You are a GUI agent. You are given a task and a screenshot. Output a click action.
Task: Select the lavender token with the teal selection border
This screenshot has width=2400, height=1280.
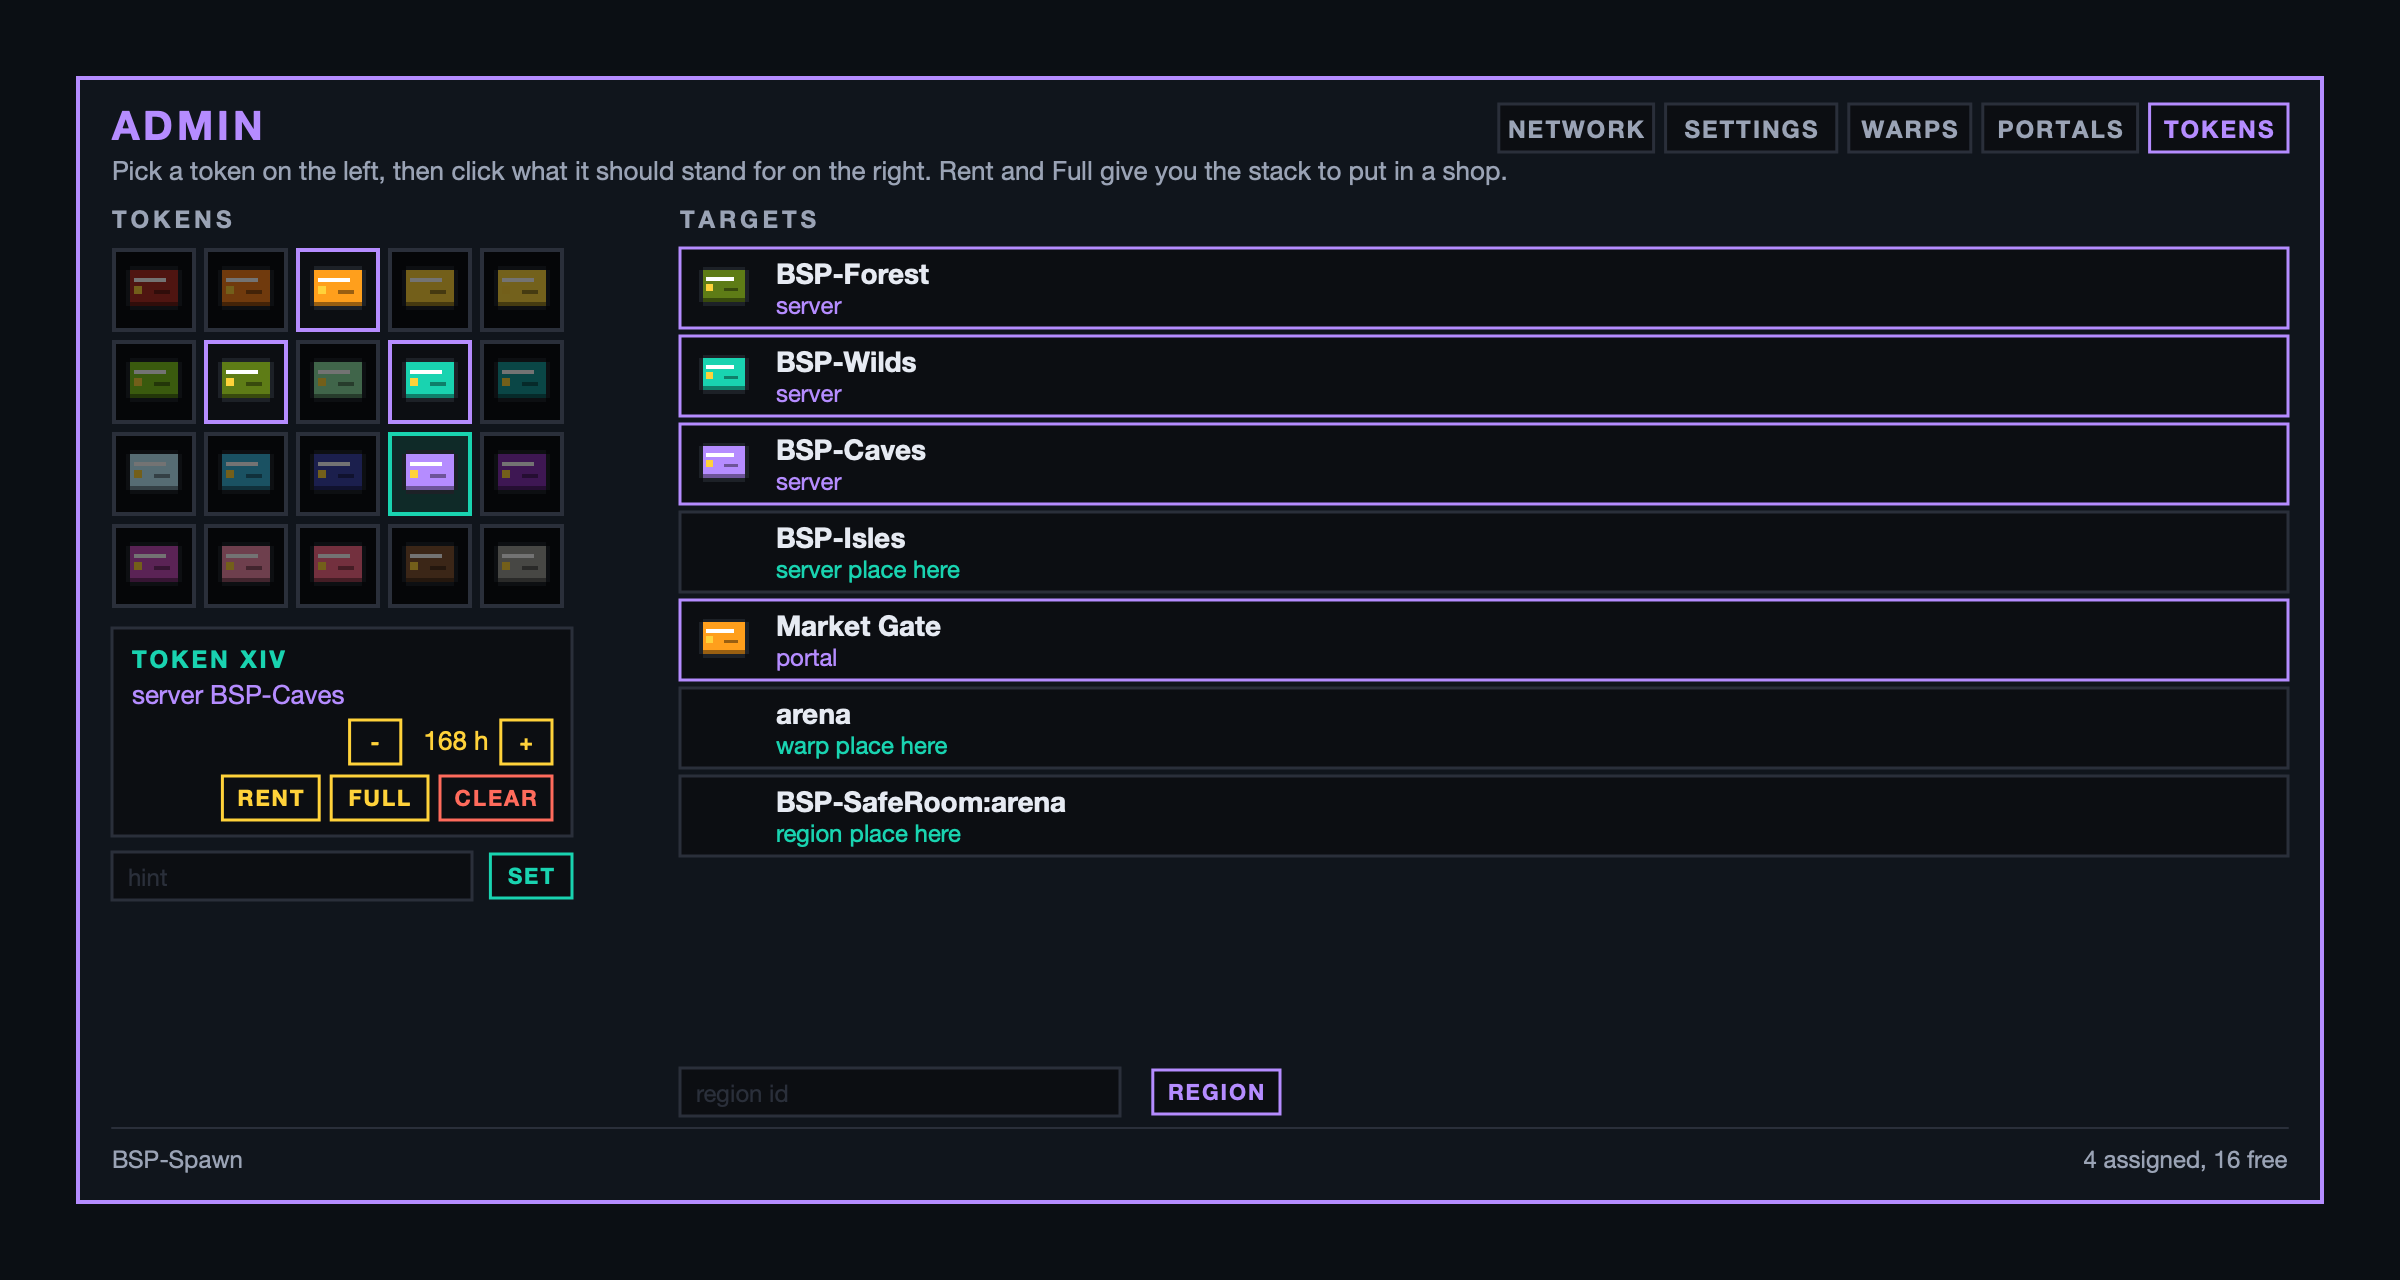click(429, 474)
